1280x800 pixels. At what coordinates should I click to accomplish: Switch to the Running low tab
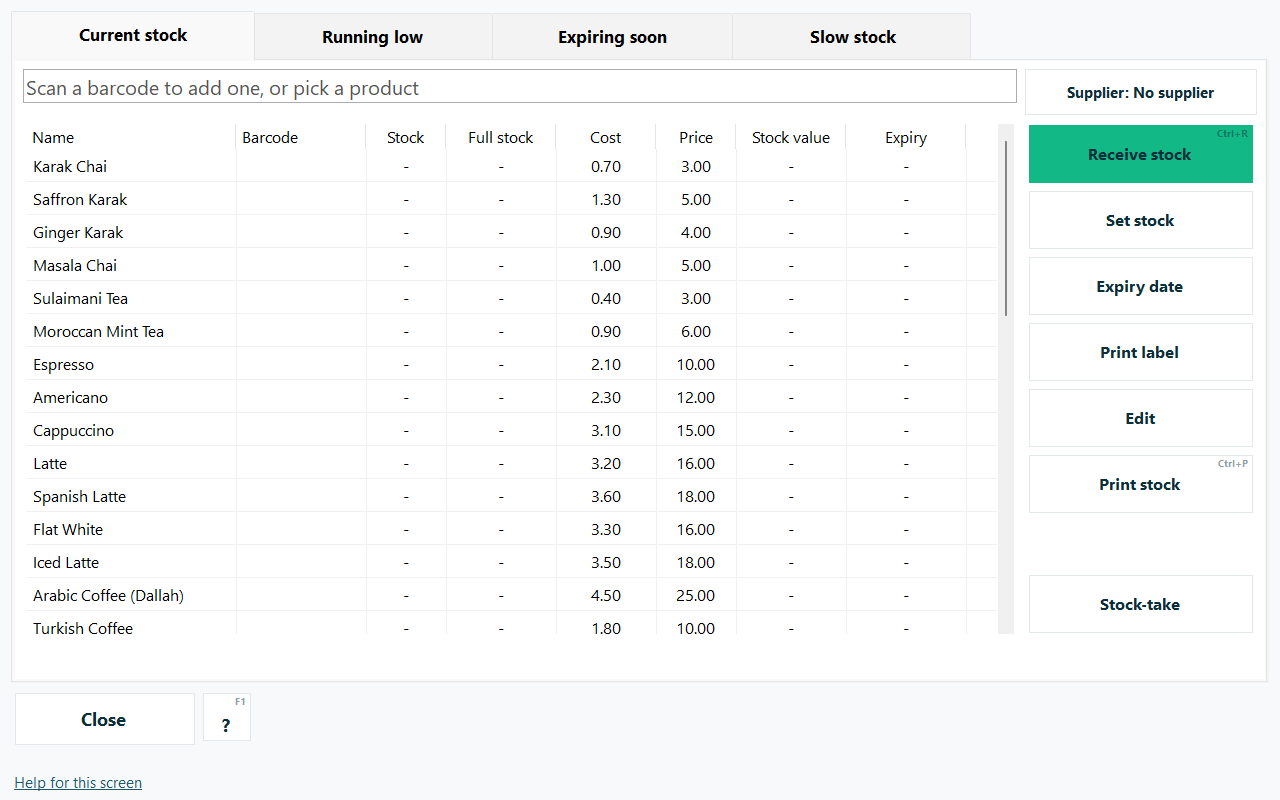pyautogui.click(x=372, y=37)
